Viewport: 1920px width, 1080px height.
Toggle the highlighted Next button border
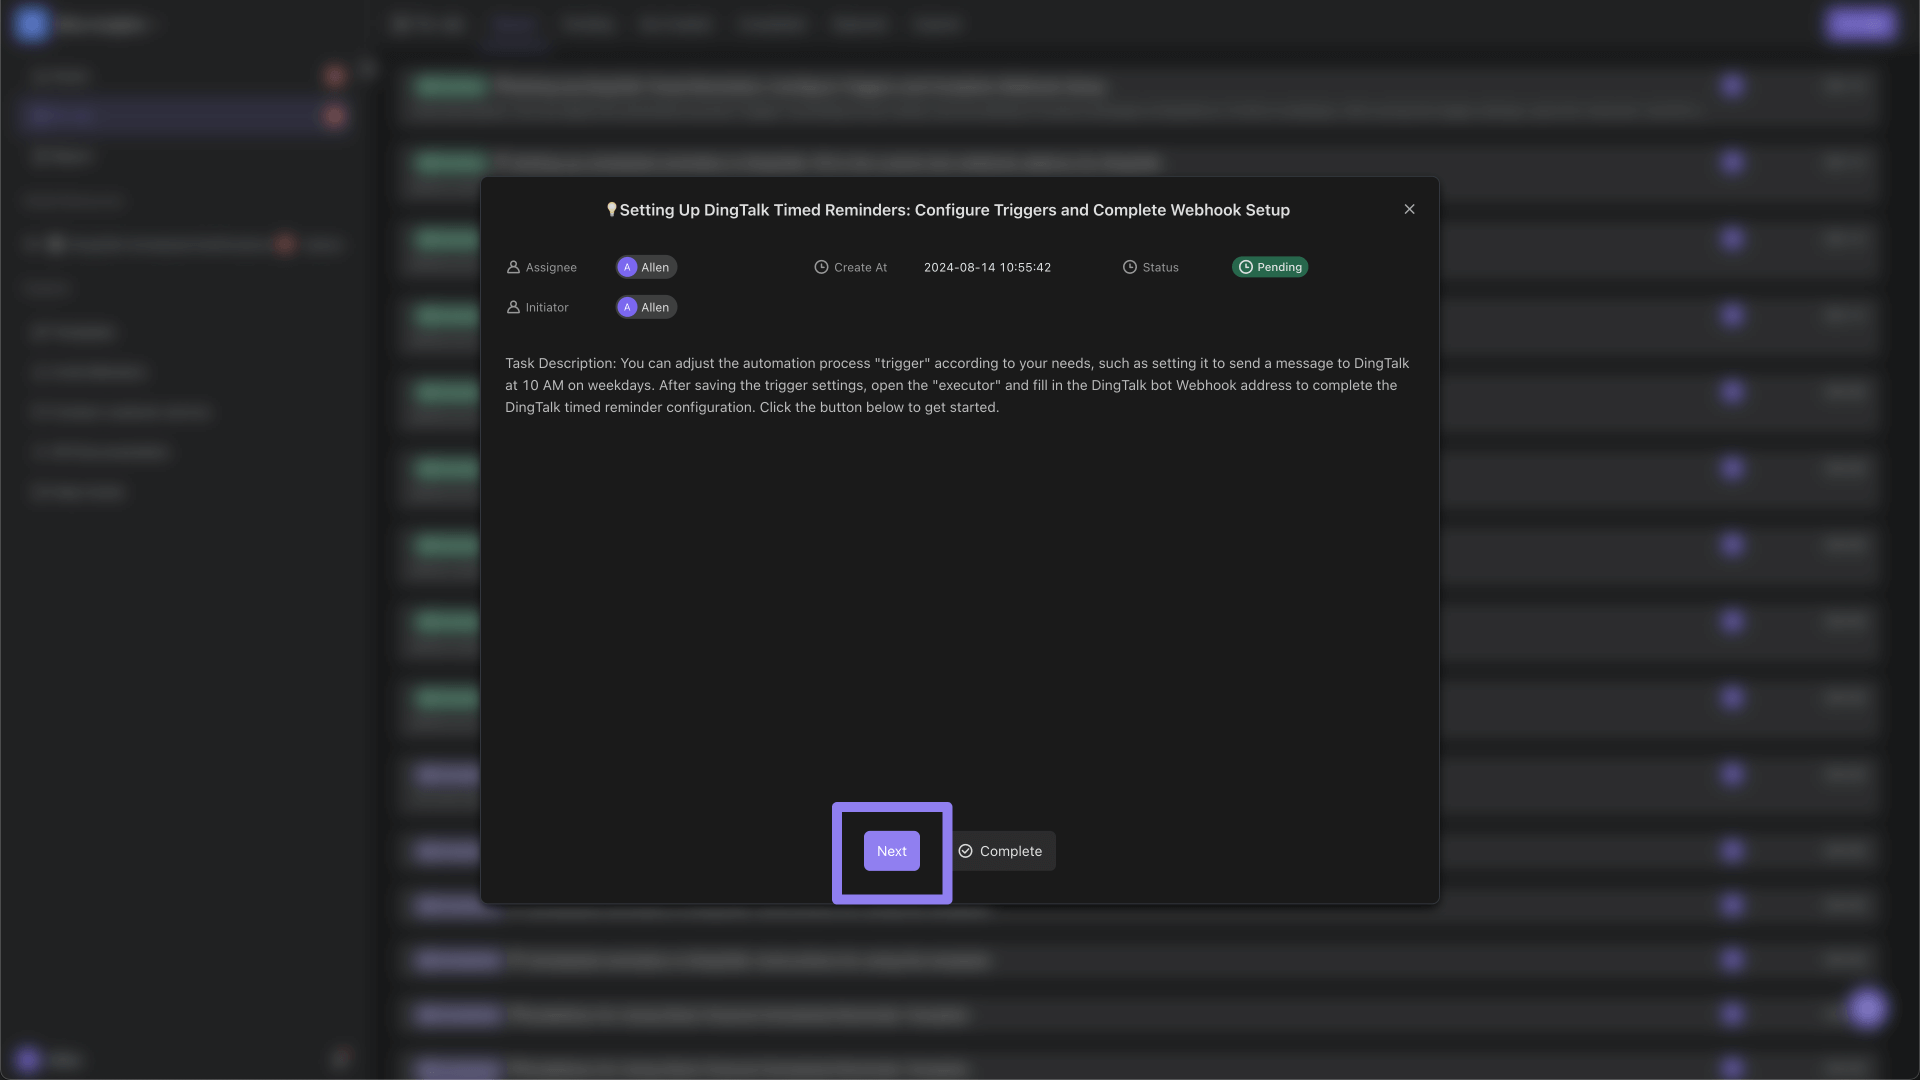tap(891, 851)
